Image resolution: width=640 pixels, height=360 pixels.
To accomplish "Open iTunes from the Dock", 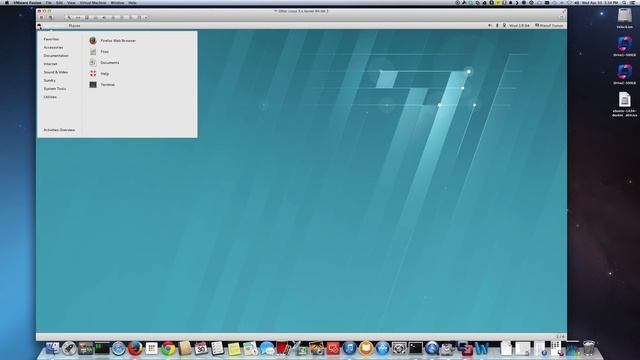I will pyautogui.click(x=349, y=348).
